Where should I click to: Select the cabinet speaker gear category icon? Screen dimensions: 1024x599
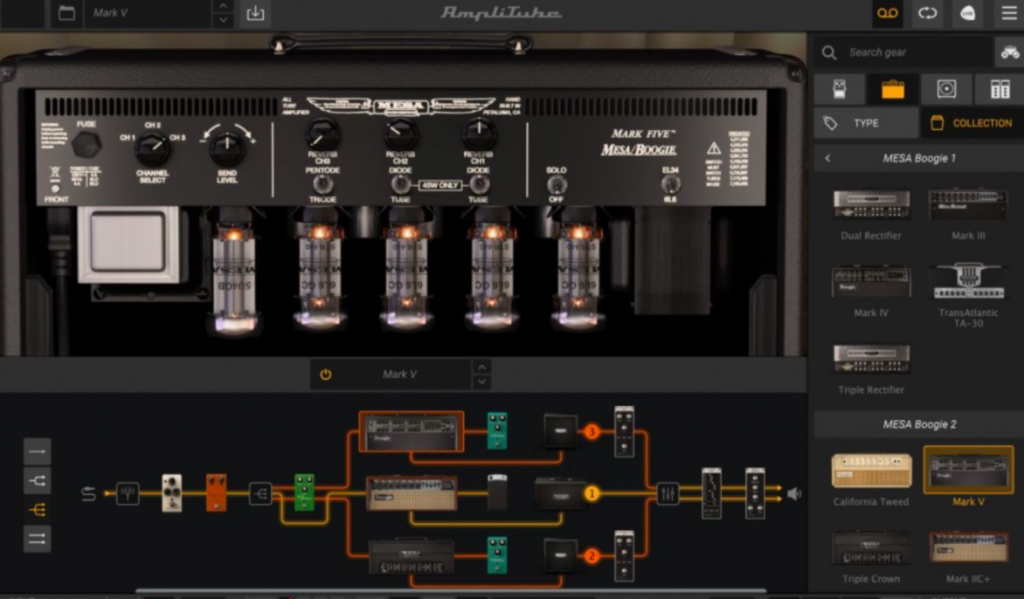pyautogui.click(x=946, y=89)
